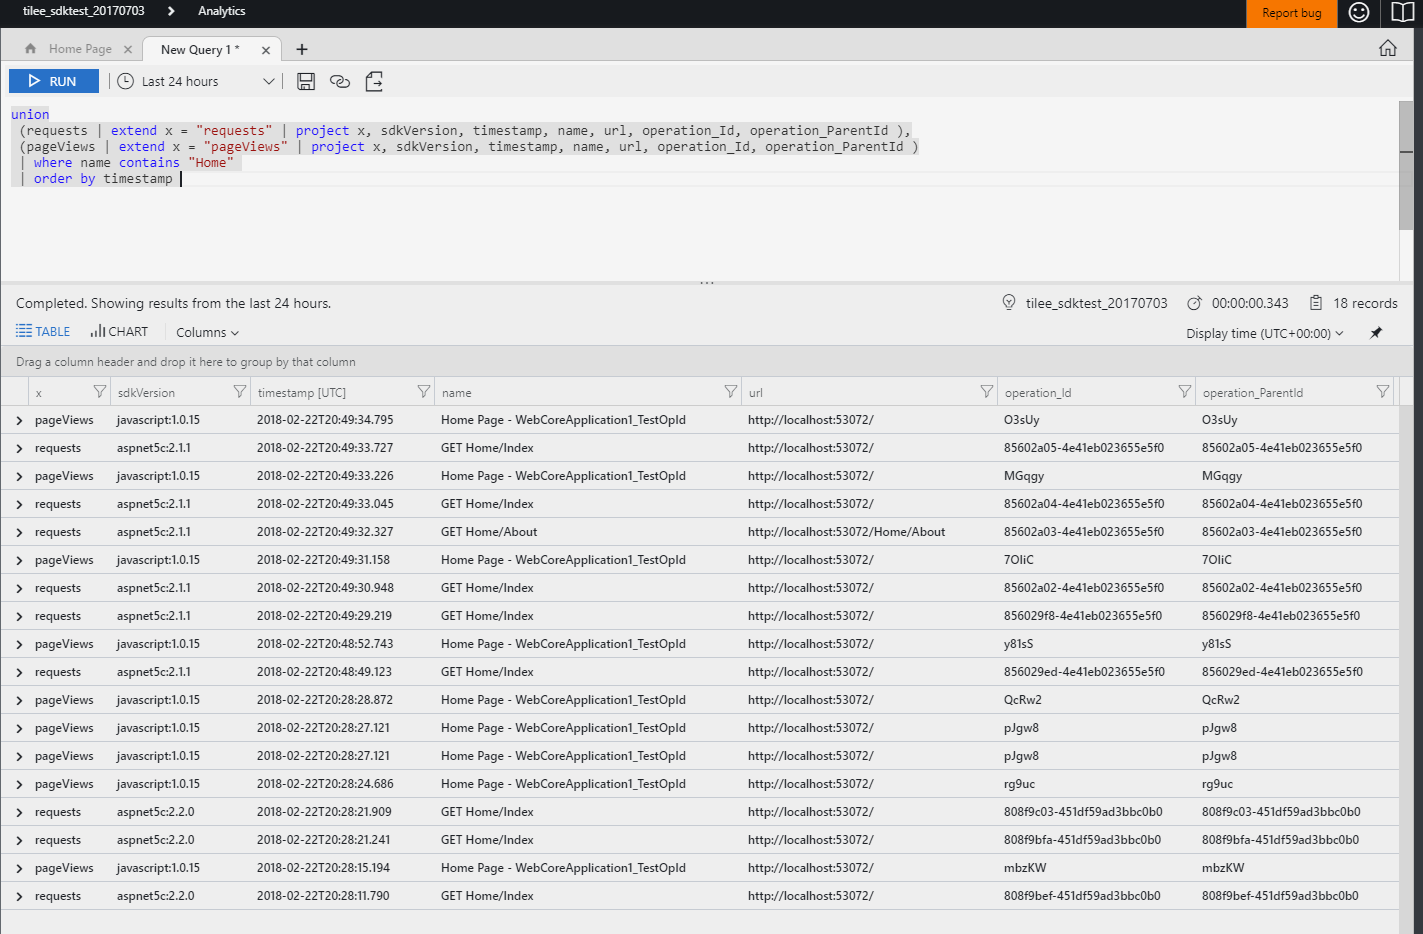
Task: Click the query editor splitter handle
Action: tap(707, 281)
